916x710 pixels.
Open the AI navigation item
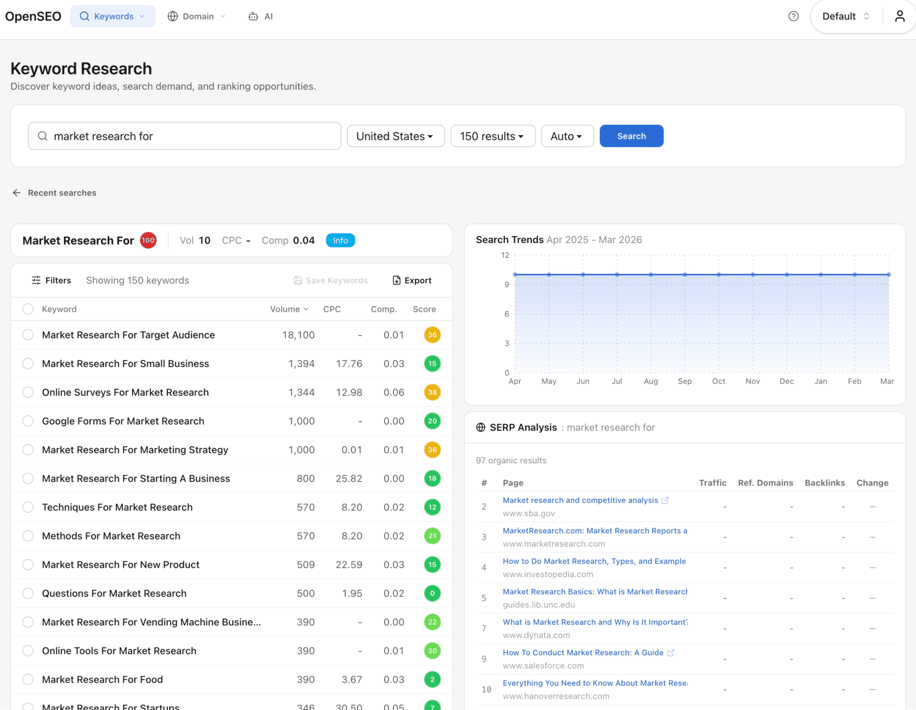261,16
